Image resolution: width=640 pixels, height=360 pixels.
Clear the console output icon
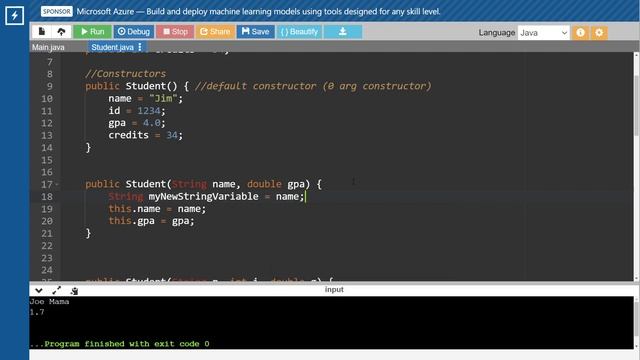pyautogui.click(x=74, y=291)
